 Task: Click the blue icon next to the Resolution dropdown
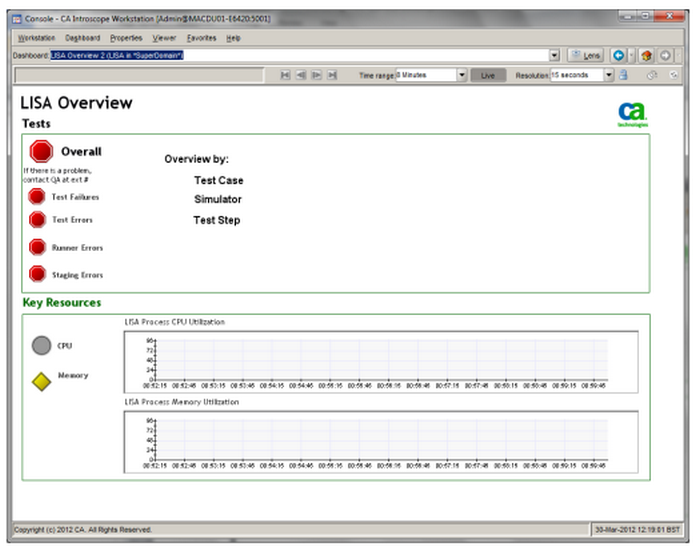click(x=623, y=75)
